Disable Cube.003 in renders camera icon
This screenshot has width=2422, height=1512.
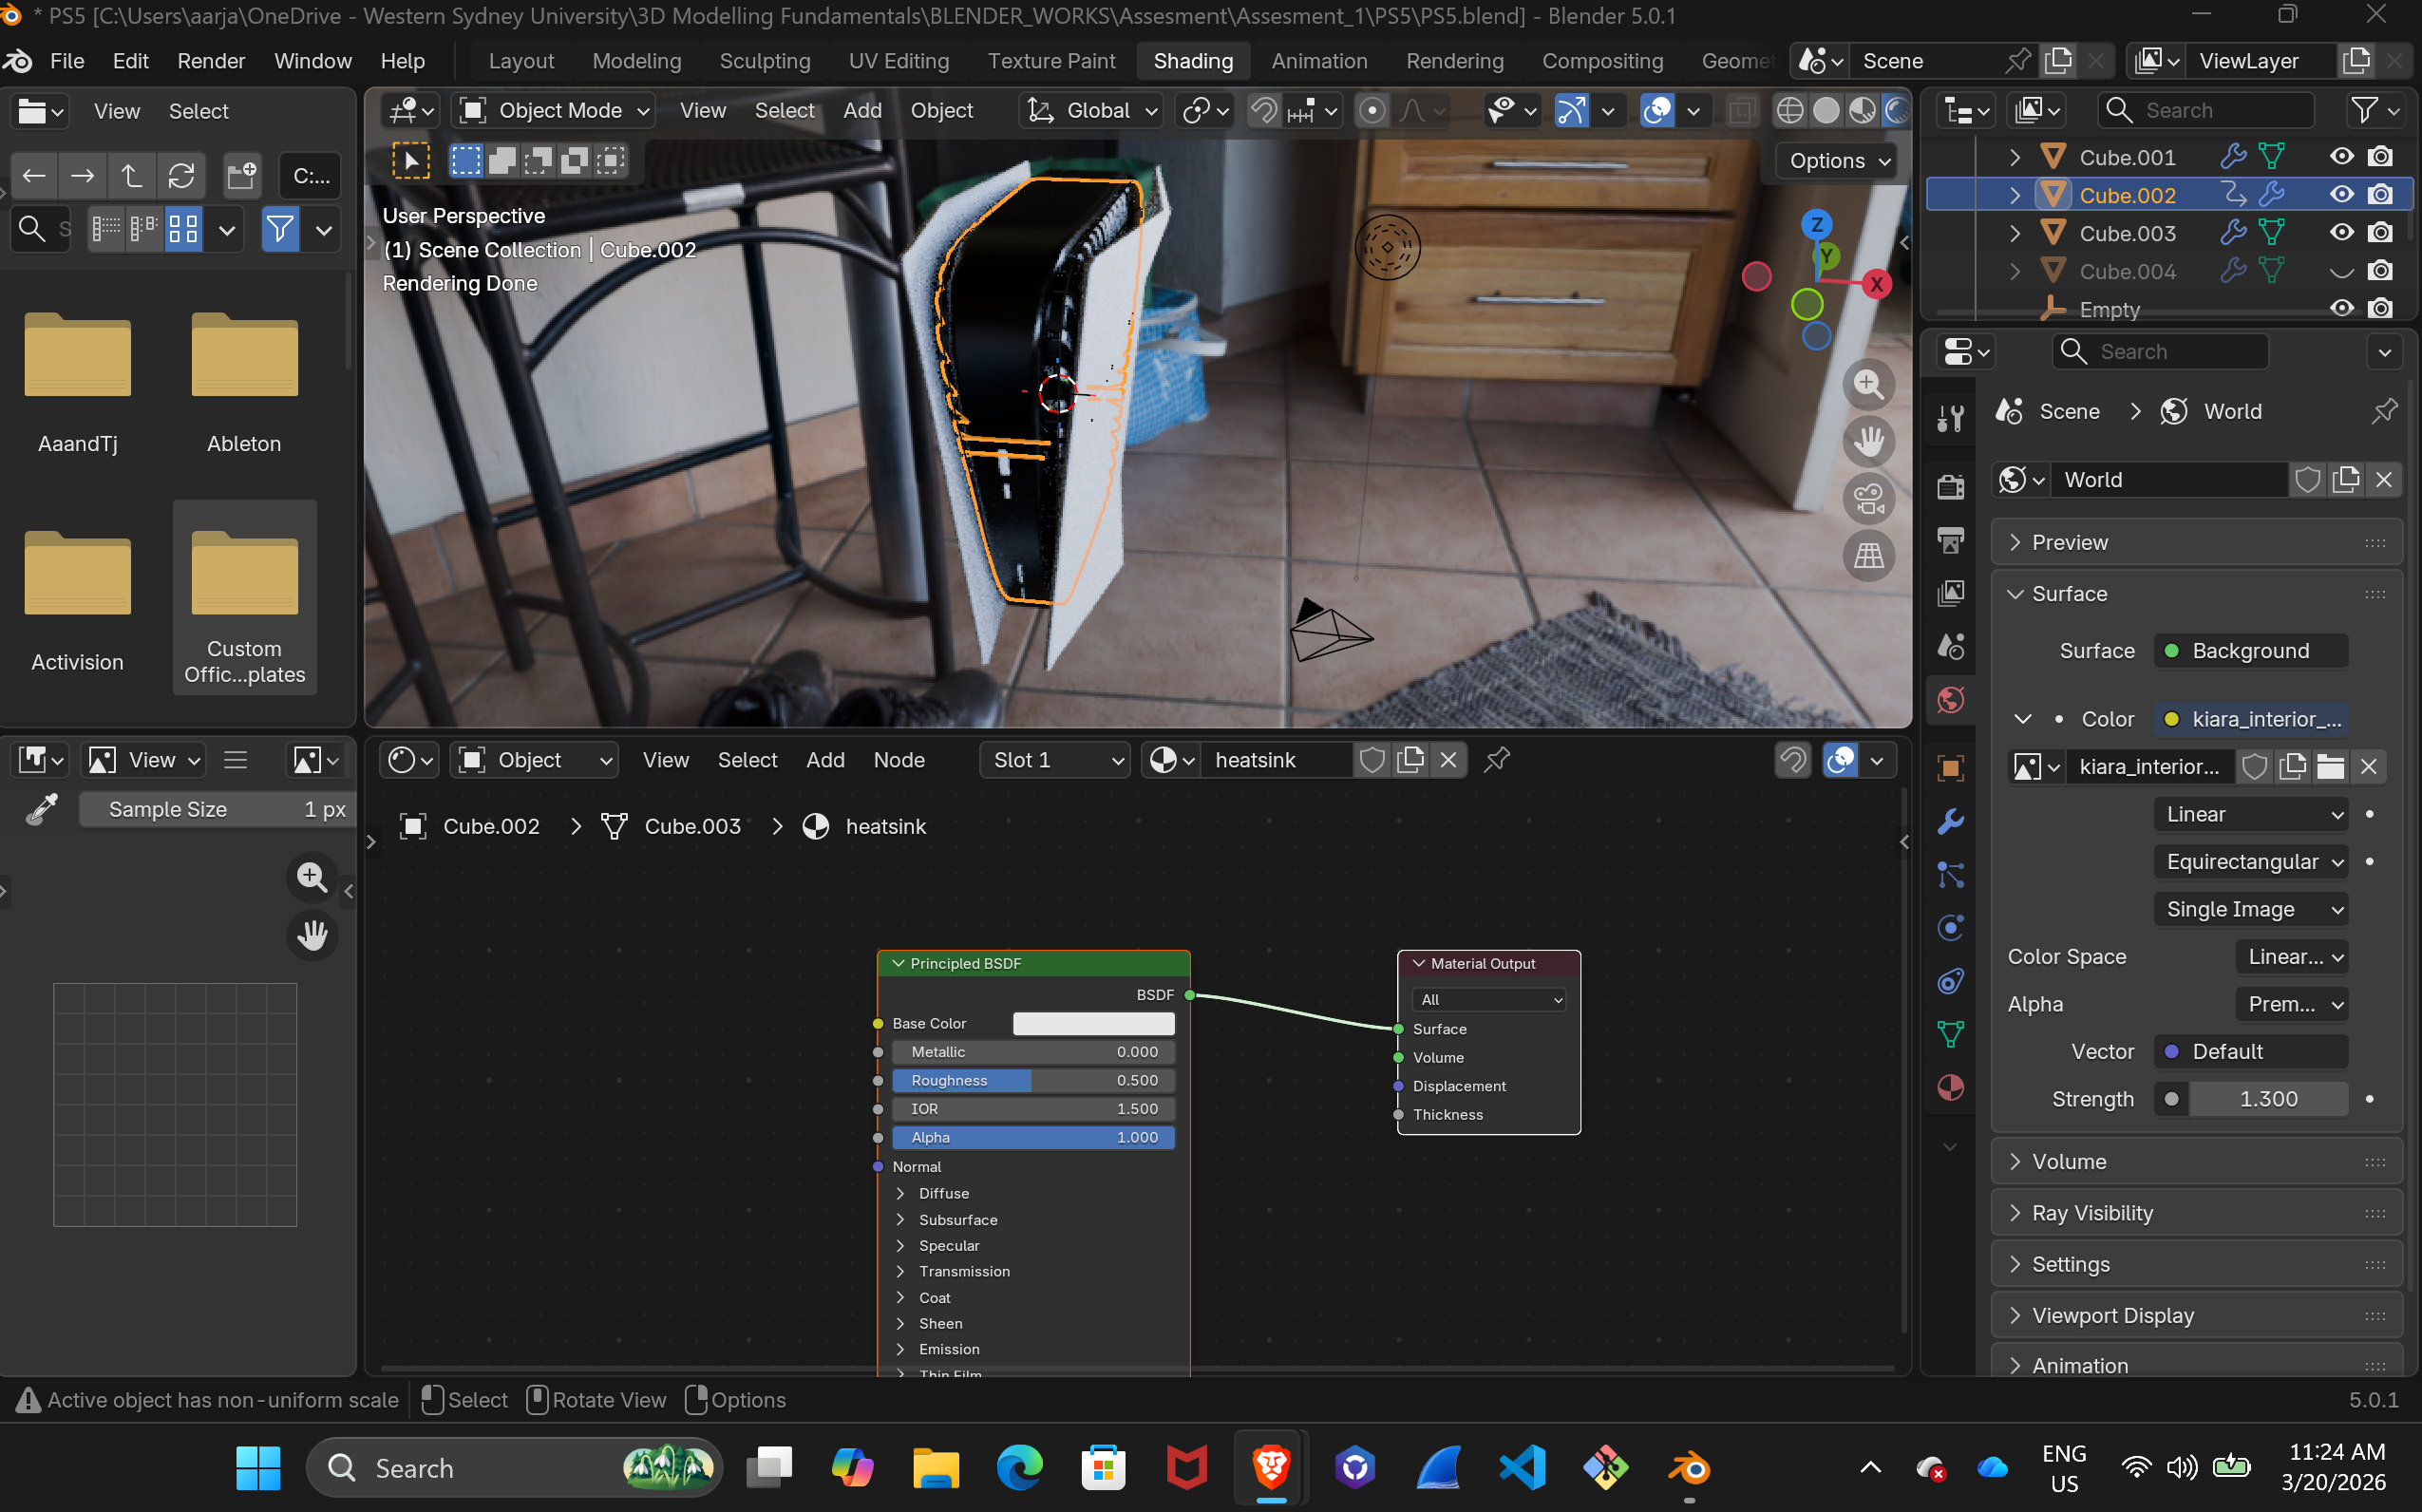pos(2380,233)
